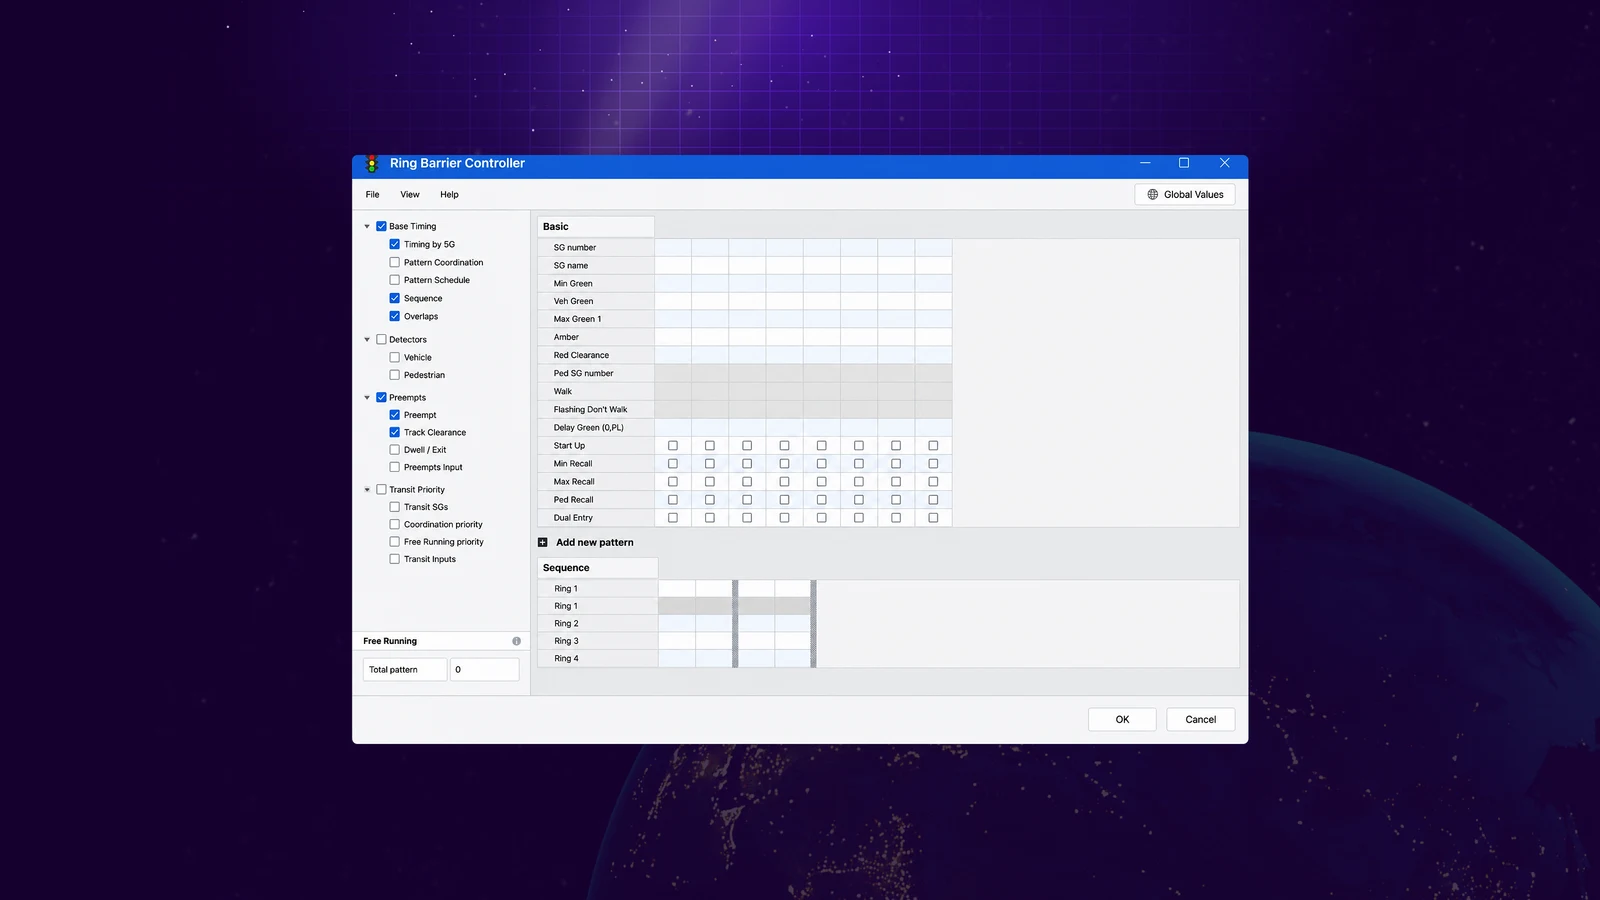Check the Vehicle detectors checkbox
Image resolution: width=1600 pixels, height=900 pixels.
(394, 357)
